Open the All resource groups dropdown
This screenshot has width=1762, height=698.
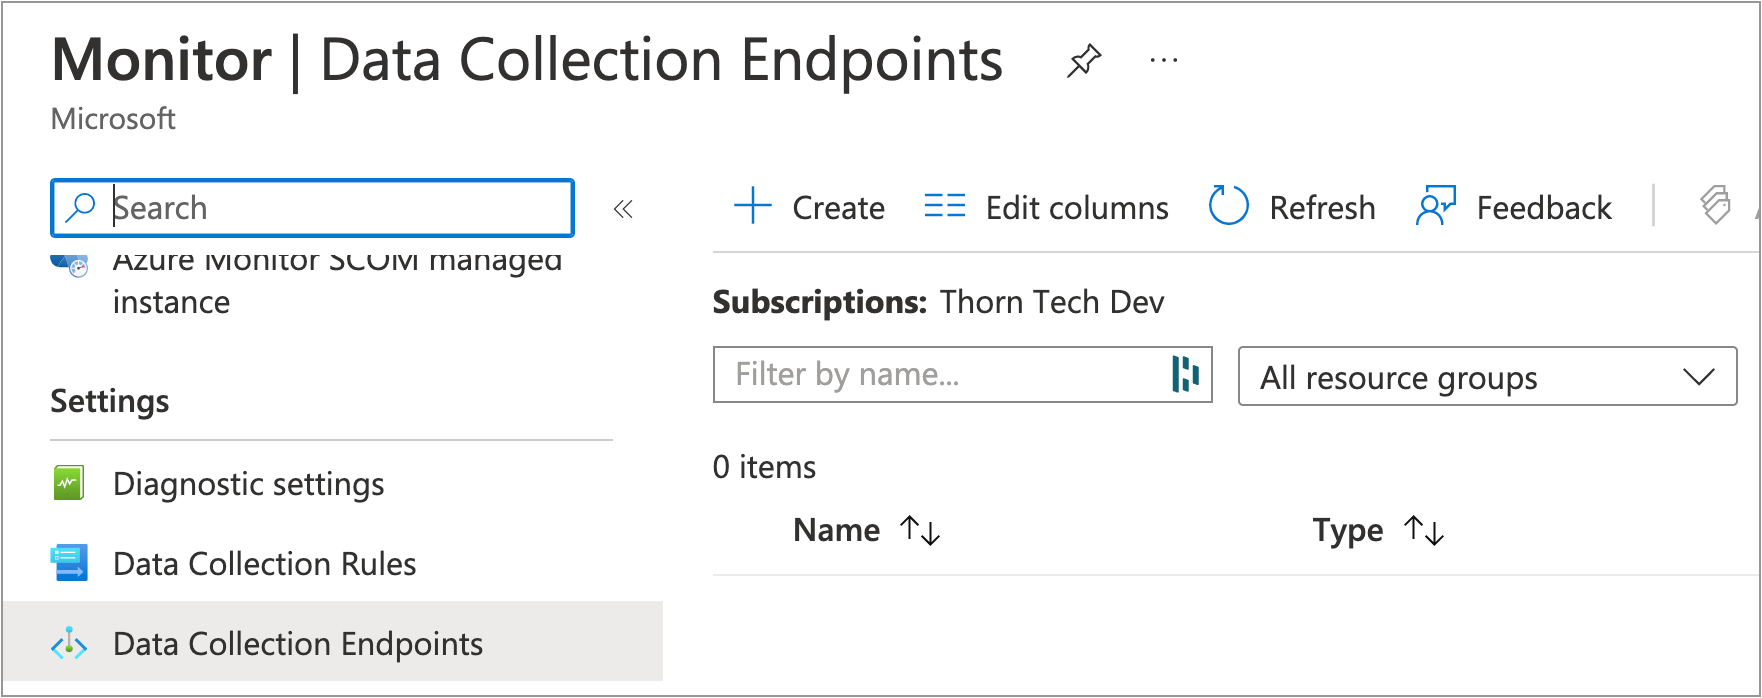[1487, 377]
